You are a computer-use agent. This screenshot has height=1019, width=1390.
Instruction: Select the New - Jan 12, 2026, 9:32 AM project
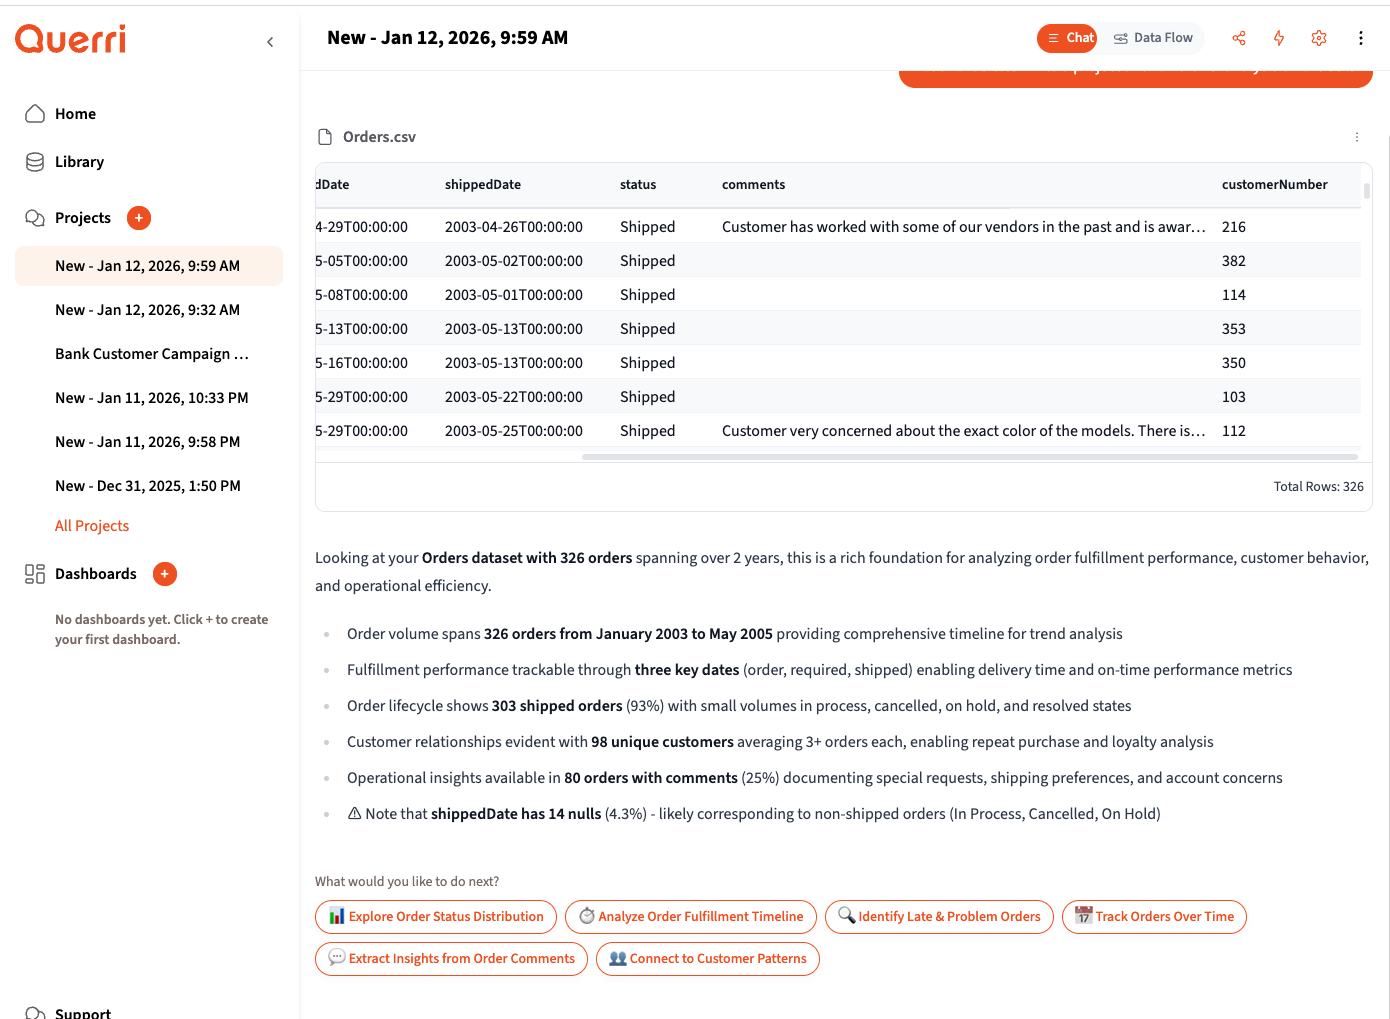tap(147, 309)
